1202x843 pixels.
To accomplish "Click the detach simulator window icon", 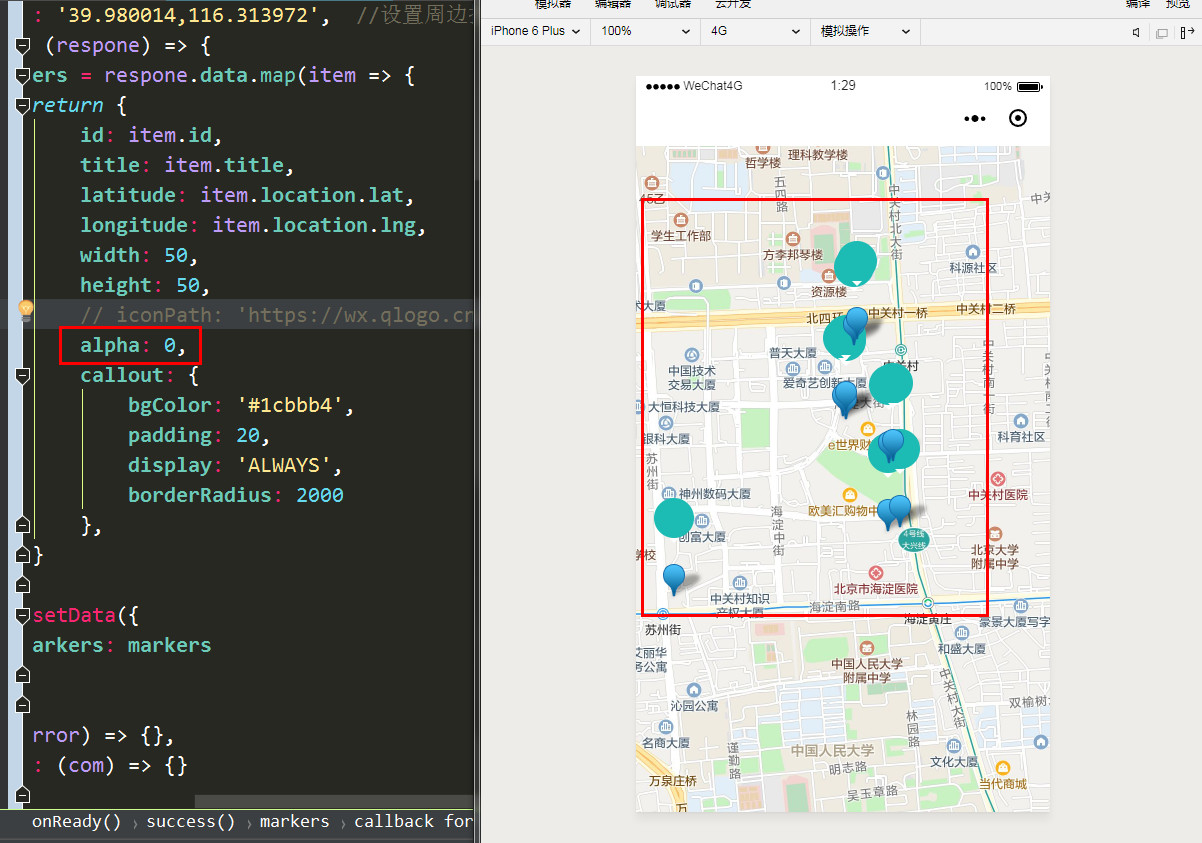I will (1161, 32).
